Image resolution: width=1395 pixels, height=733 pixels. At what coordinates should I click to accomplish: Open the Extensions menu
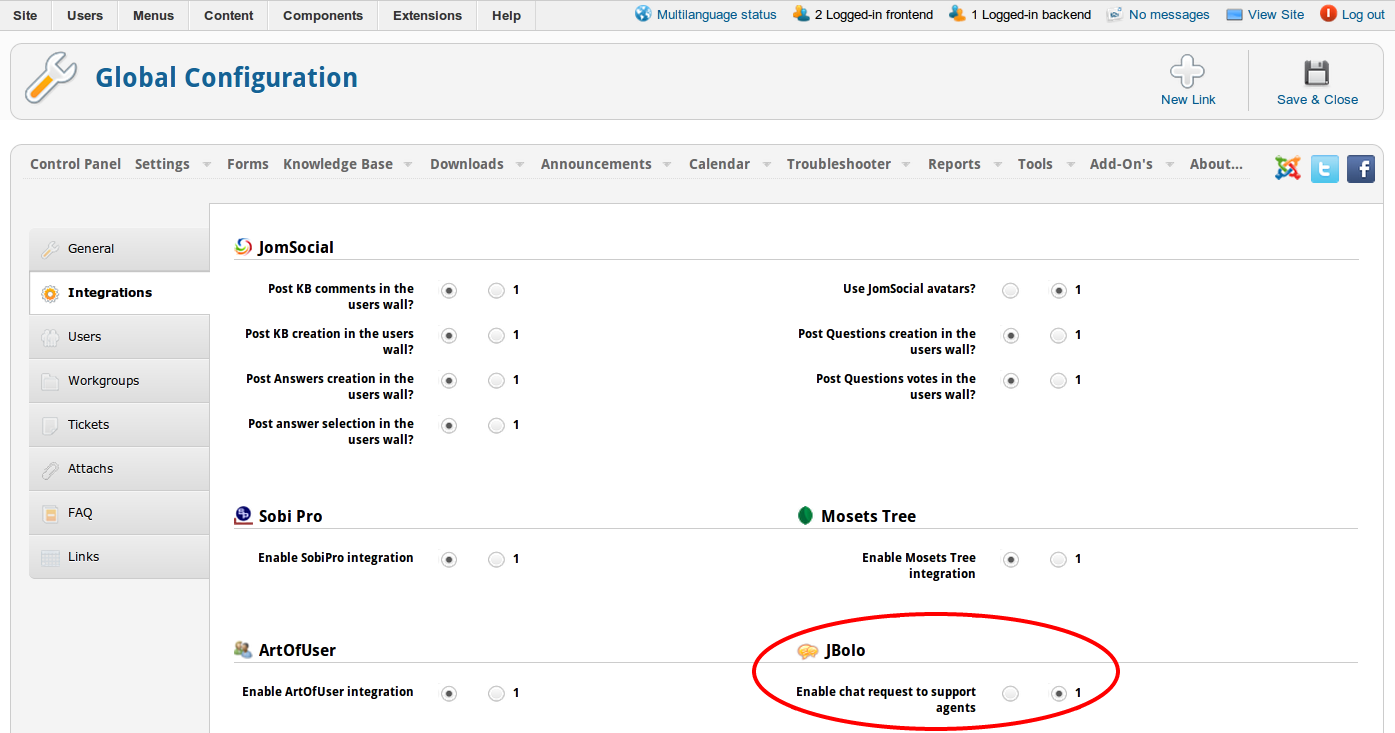(x=427, y=15)
